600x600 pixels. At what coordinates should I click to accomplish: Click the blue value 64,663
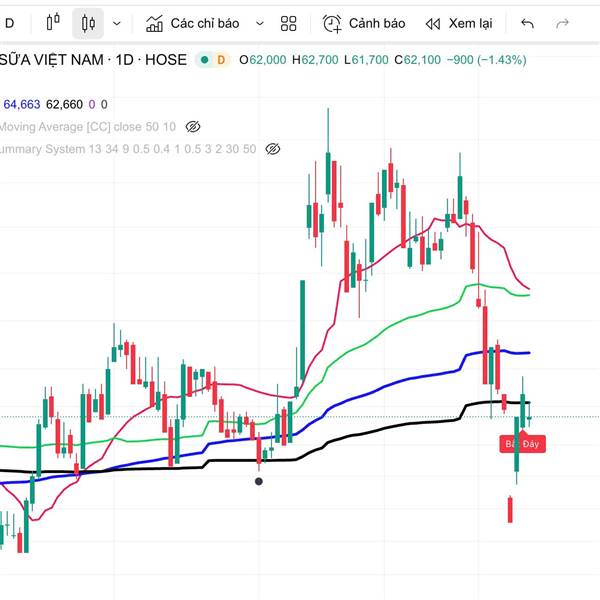click(22, 104)
